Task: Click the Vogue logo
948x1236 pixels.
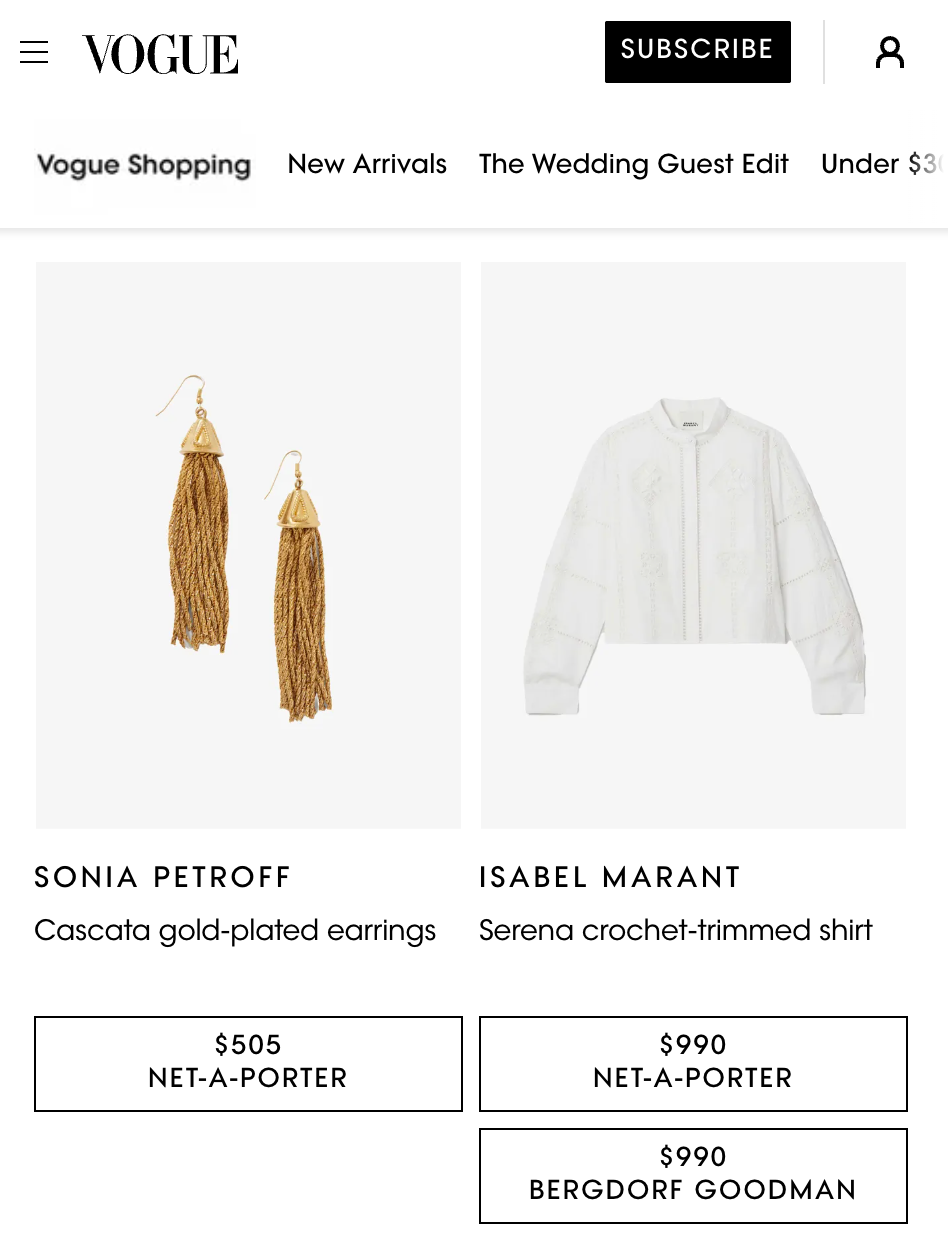Action: (x=160, y=54)
